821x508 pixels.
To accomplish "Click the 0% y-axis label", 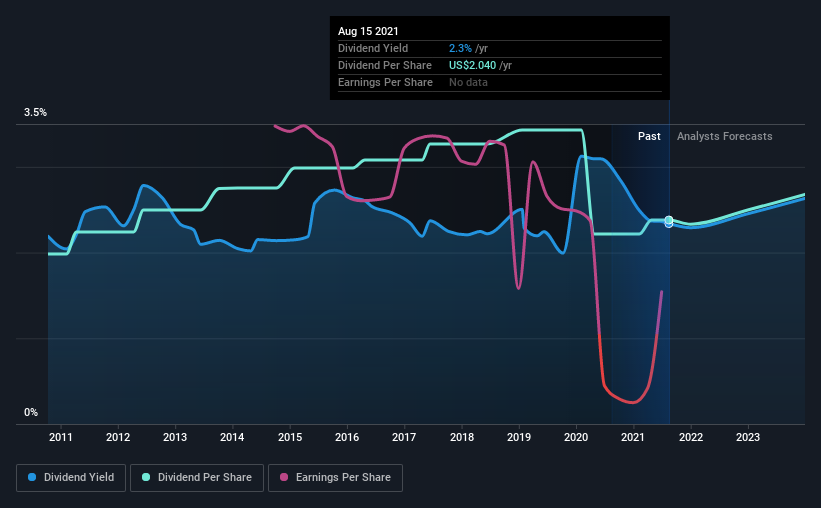I will pyautogui.click(x=31, y=412).
